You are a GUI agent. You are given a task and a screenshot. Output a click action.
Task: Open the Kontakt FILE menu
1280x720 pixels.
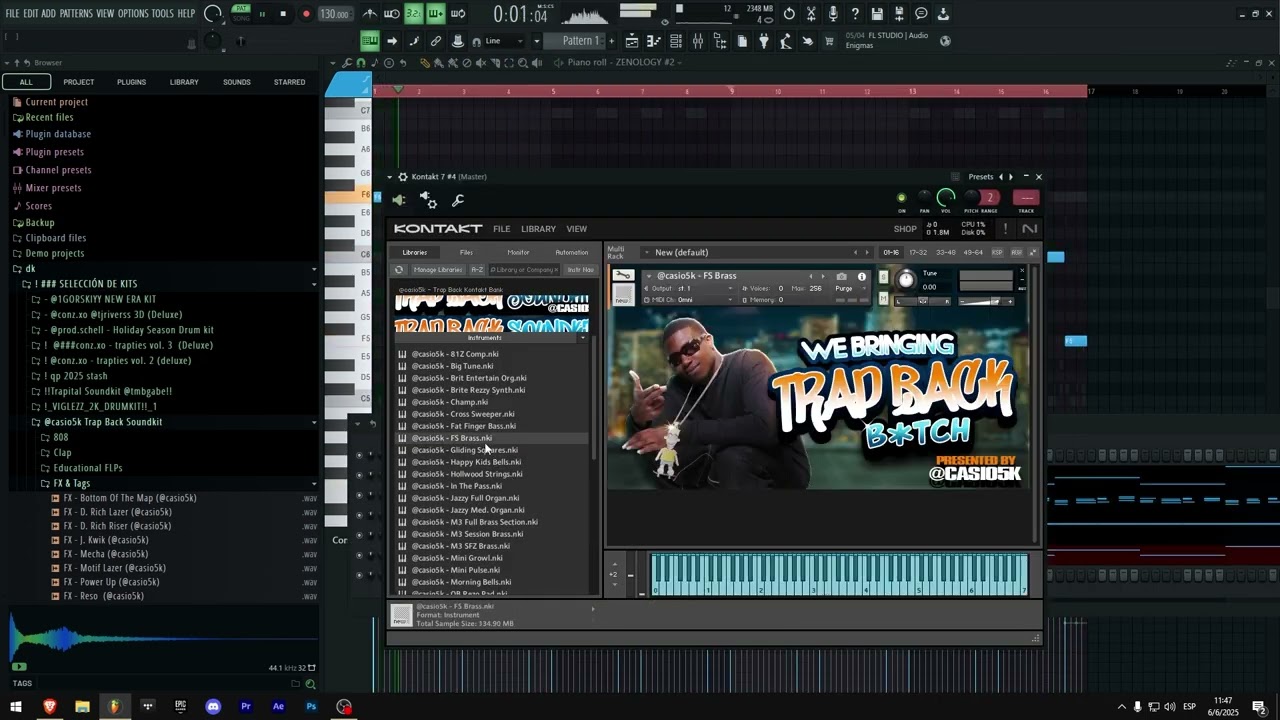[x=501, y=229]
